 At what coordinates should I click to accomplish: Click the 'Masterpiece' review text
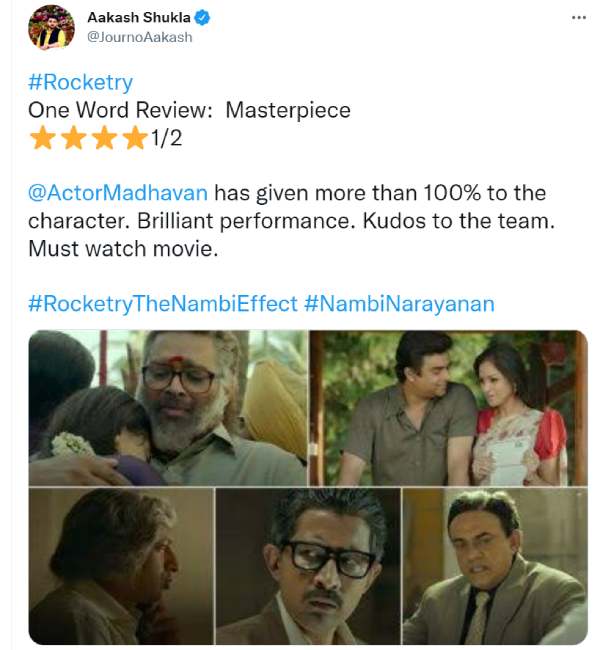click(288, 110)
